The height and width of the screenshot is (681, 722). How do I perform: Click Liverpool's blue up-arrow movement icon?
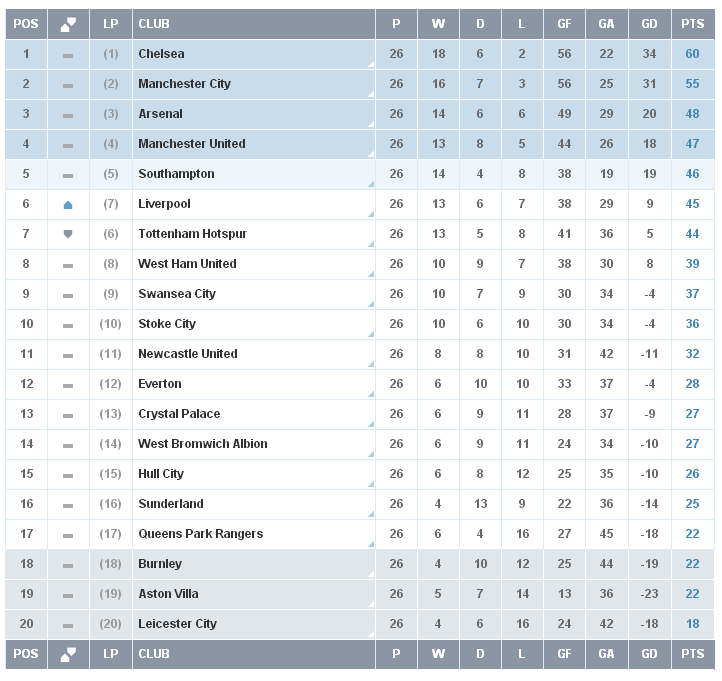pos(68,205)
